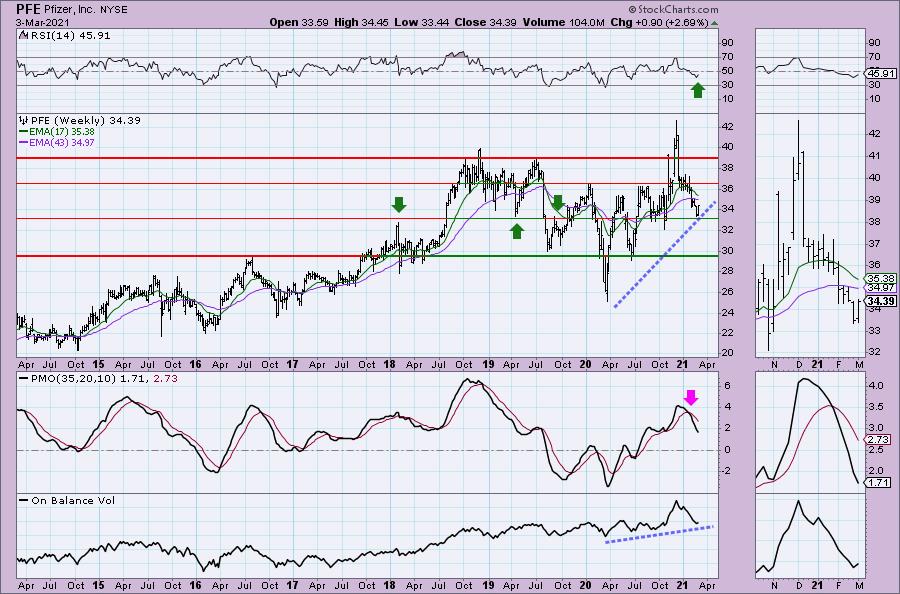Screen dimensions: 900x594
Task: Click the 'On Balance Vol' indicator label
Action: (x=73, y=500)
